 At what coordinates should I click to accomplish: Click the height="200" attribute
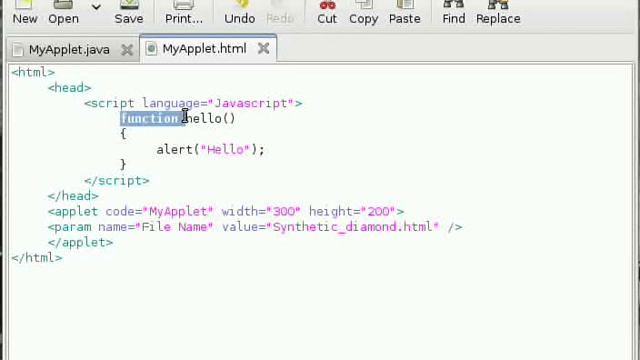pos(352,212)
